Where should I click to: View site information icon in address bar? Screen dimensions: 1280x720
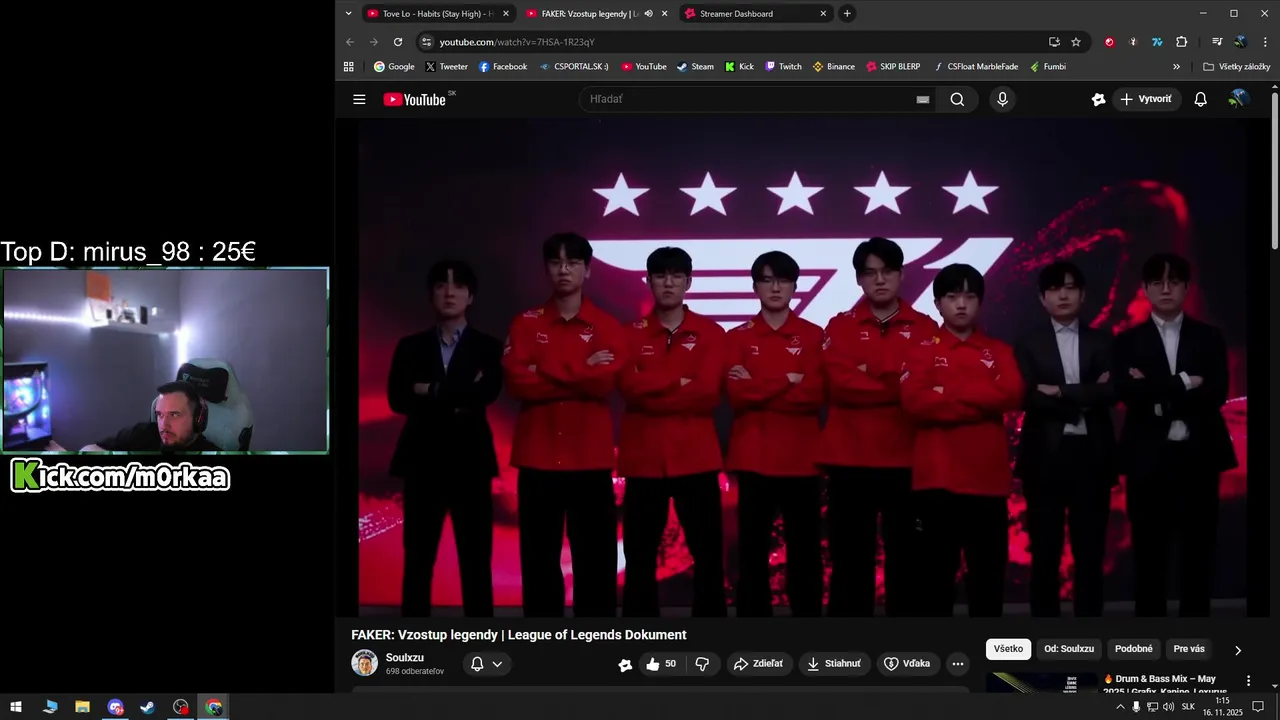[x=426, y=42]
